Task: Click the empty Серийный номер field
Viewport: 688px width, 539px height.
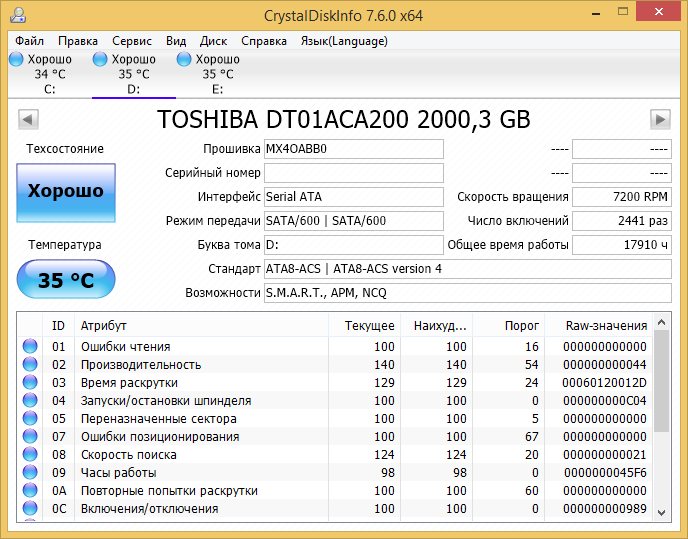Action: point(354,173)
